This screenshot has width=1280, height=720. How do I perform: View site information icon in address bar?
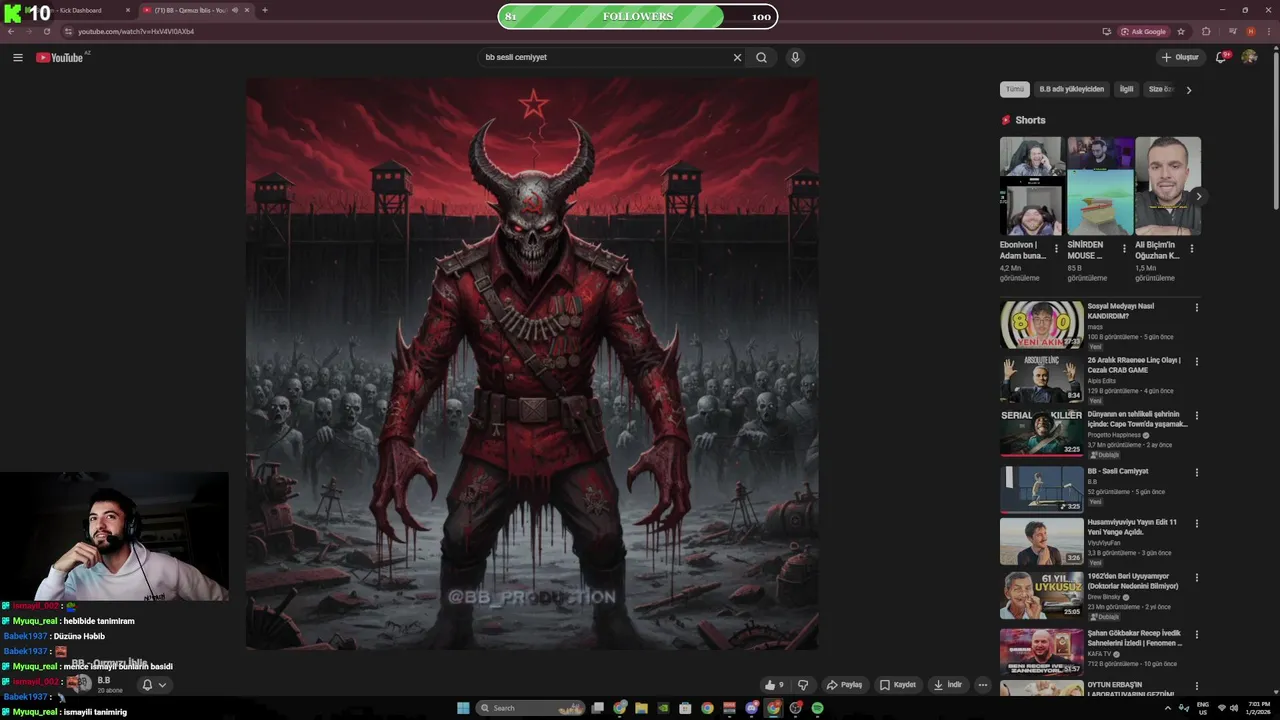67,31
